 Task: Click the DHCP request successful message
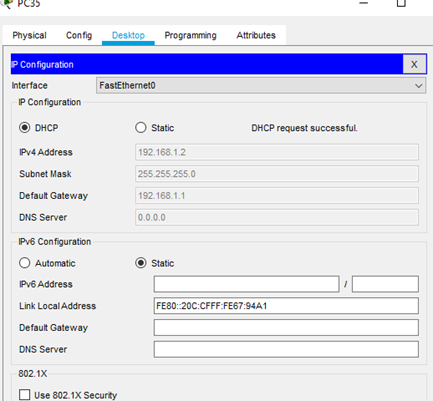(304, 128)
